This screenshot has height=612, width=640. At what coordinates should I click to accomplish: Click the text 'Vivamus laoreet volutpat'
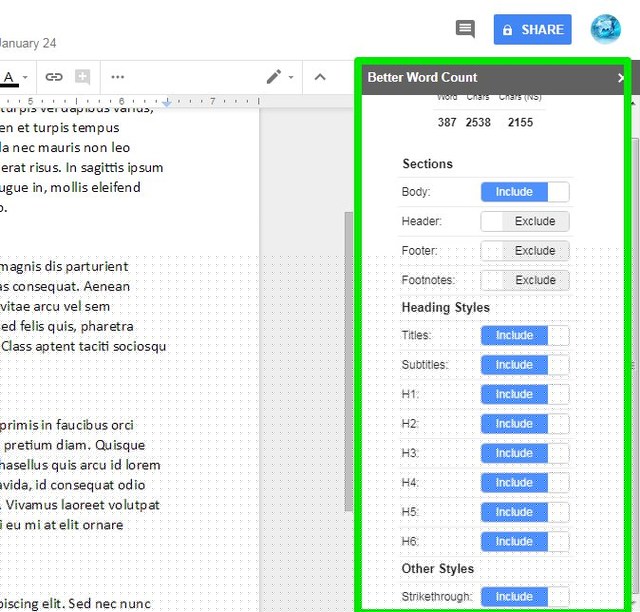point(82,505)
